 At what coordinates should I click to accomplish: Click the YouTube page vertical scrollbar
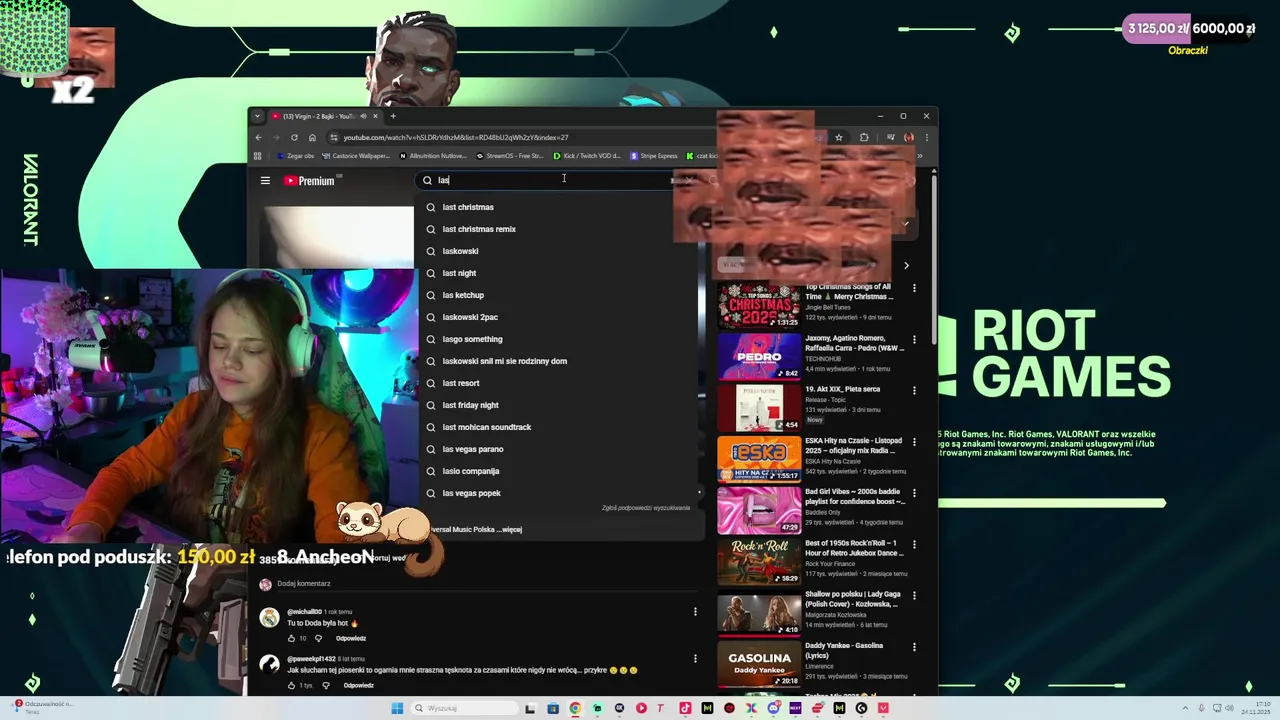pyautogui.click(x=934, y=260)
